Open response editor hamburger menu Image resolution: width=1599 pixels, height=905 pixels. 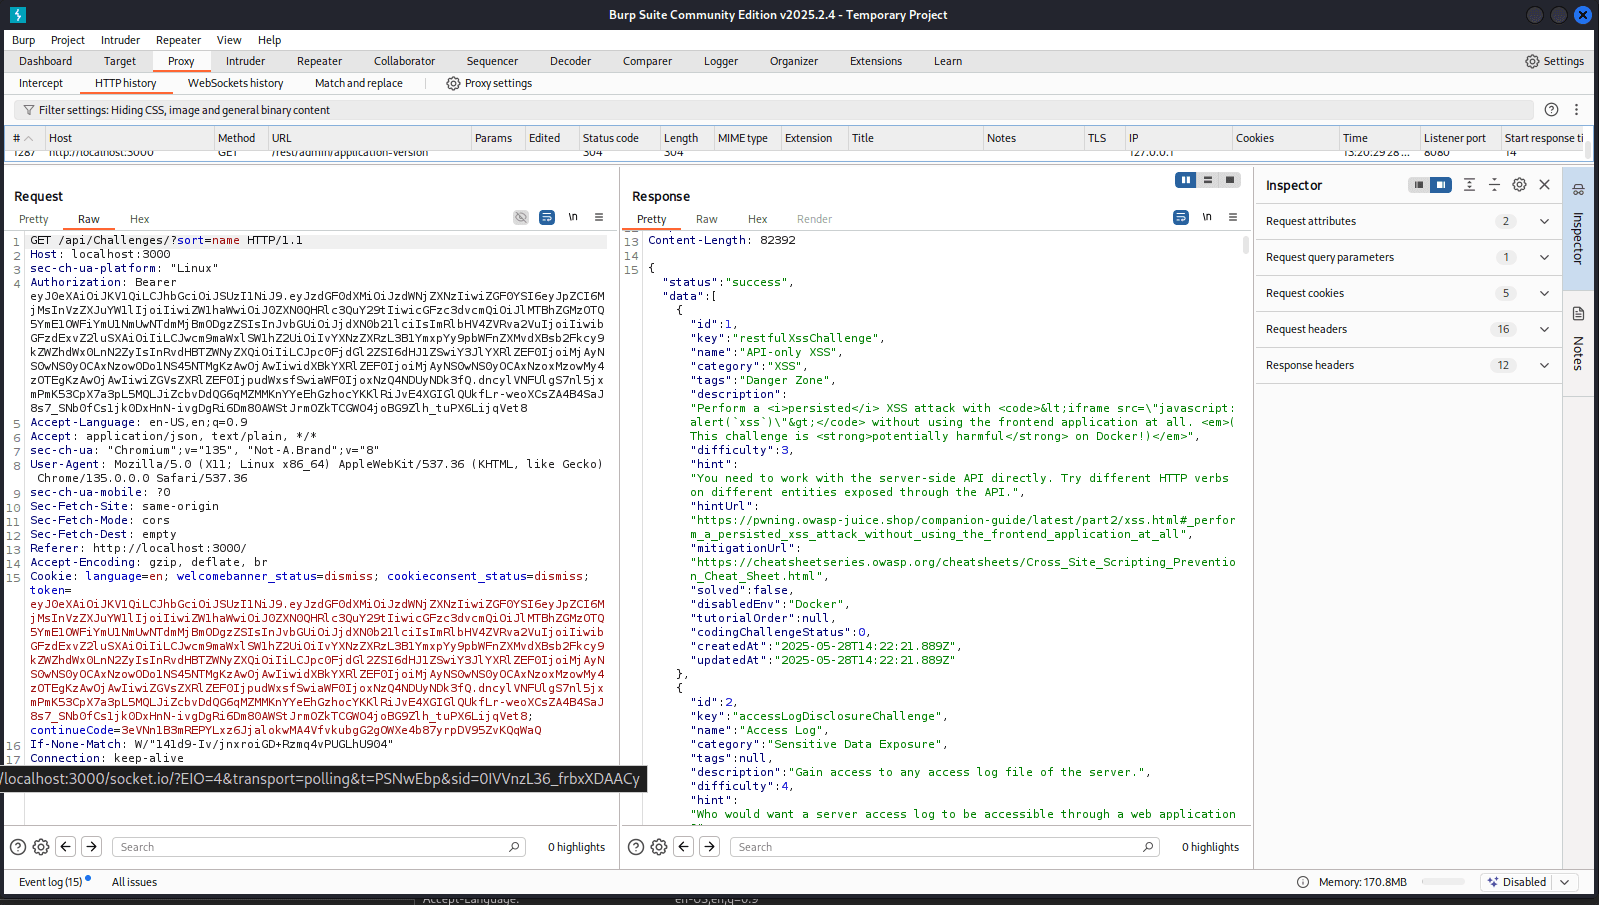(1233, 217)
